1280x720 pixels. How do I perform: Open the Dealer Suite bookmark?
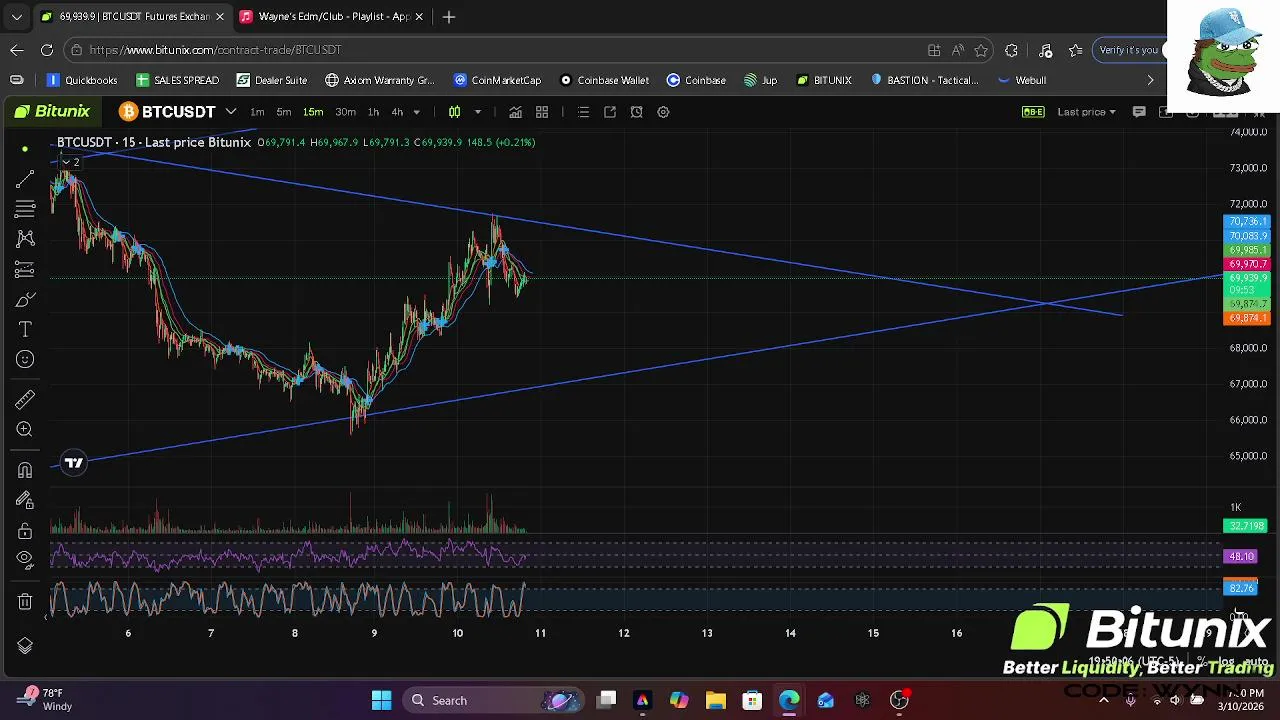point(272,80)
